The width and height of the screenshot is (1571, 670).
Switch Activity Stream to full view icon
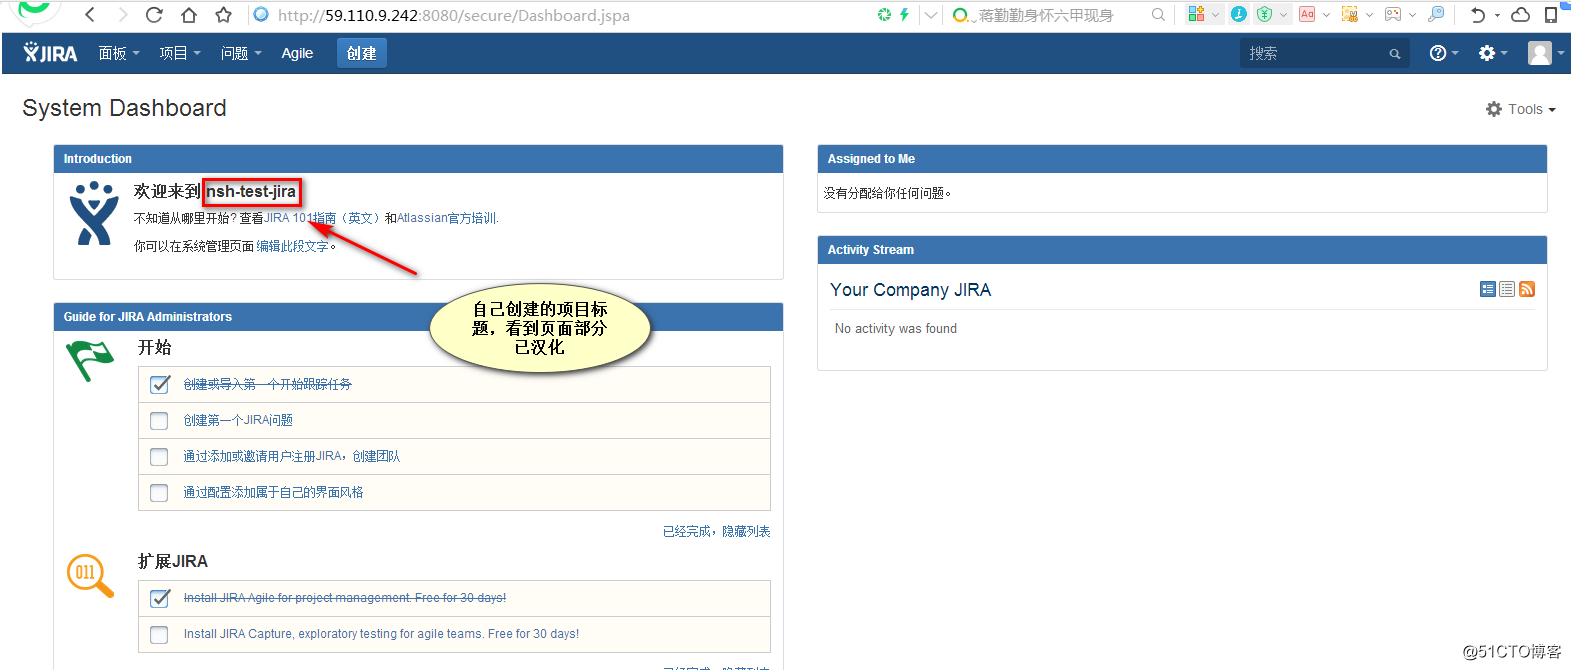point(1488,289)
